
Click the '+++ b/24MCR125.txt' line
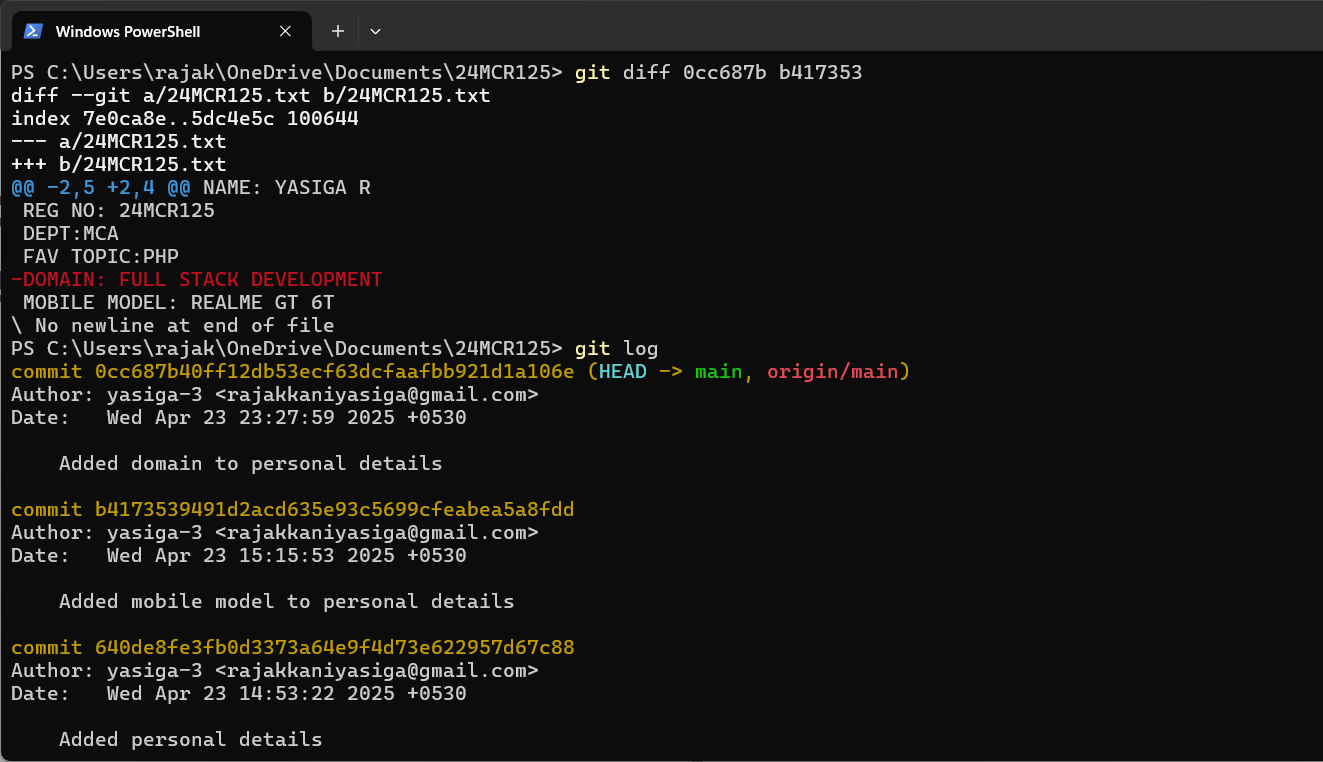coord(119,165)
